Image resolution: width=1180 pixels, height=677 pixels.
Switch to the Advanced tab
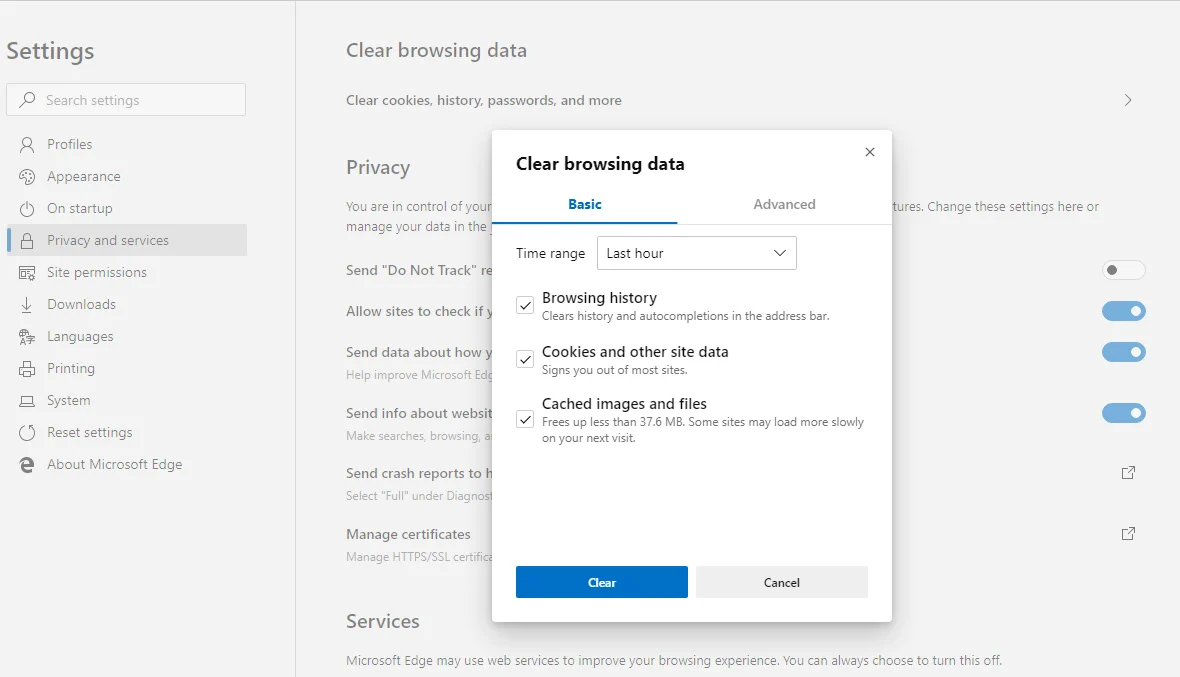tap(784, 204)
